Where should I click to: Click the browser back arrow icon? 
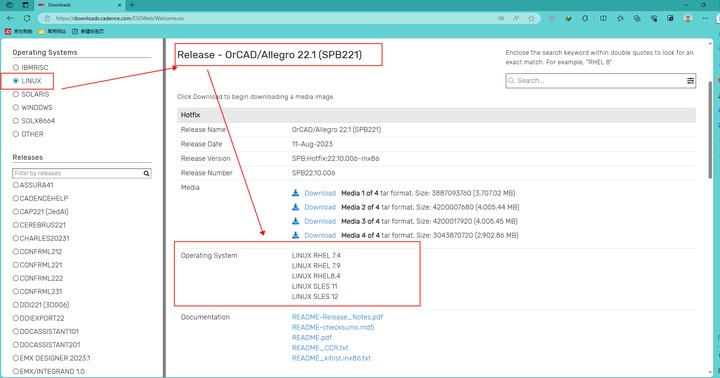[10, 18]
